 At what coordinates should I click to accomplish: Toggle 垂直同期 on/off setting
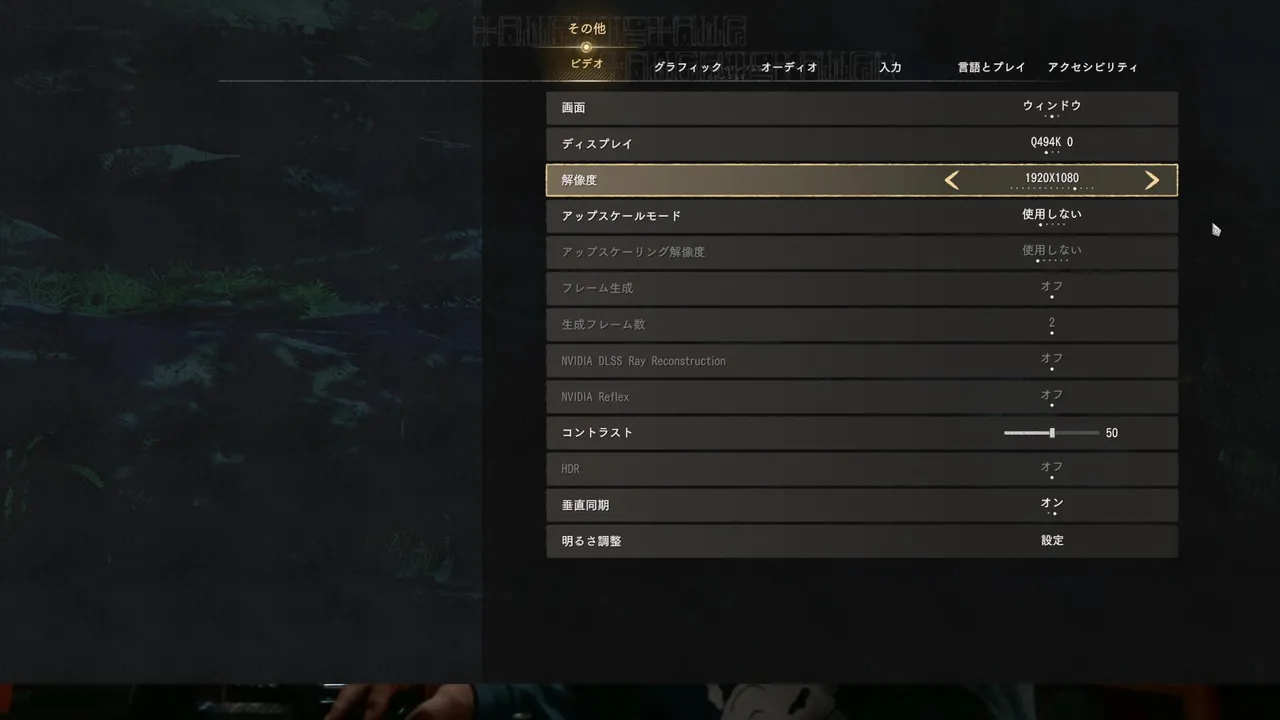(x=1052, y=504)
